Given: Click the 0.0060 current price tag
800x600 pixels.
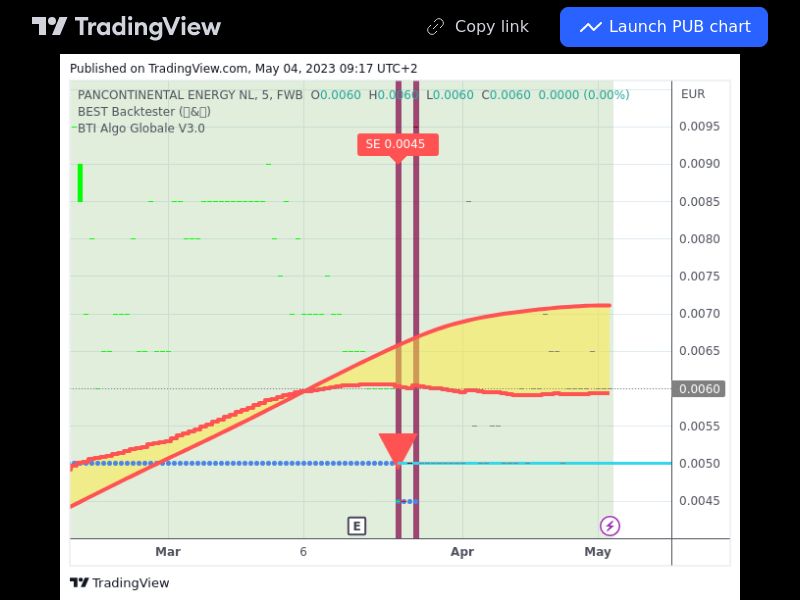Looking at the screenshot, I should coord(698,389).
